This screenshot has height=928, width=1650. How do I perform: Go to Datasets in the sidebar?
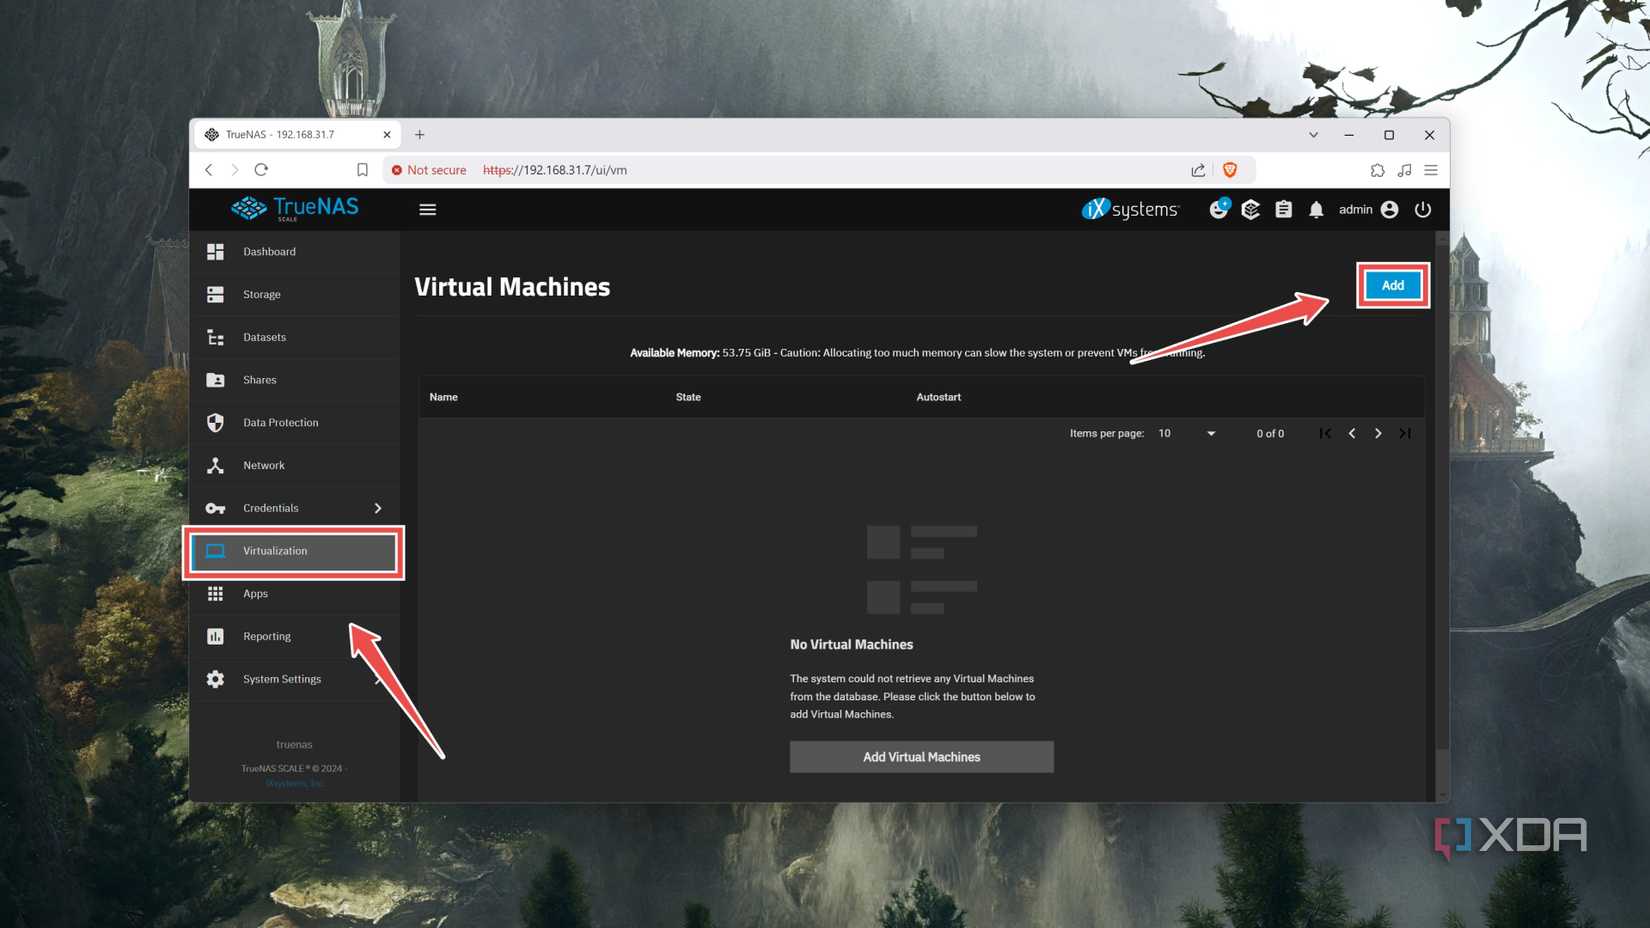[294, 337]
